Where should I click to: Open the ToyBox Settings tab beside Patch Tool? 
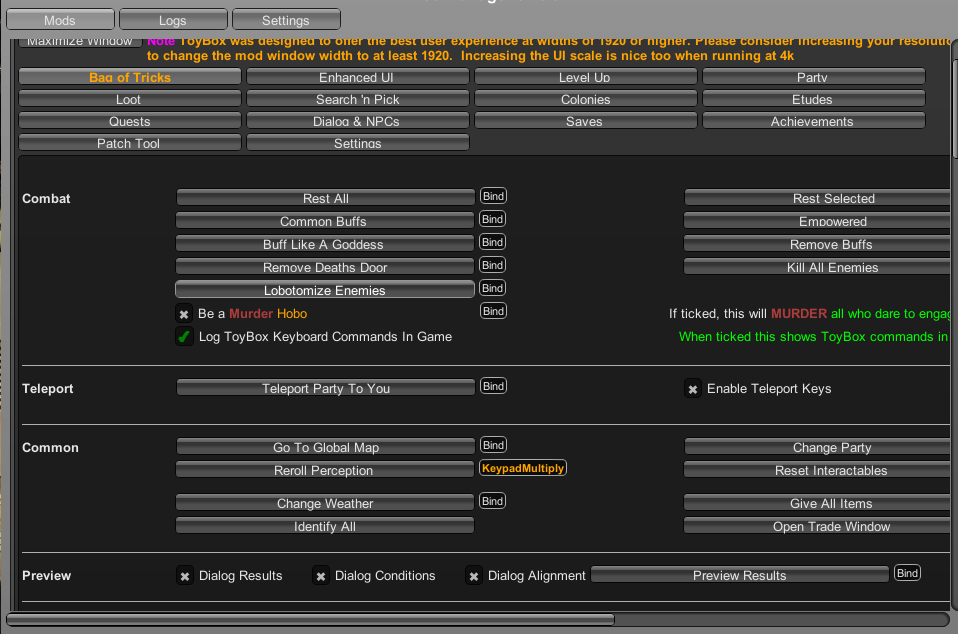click(x=357, y=143)
